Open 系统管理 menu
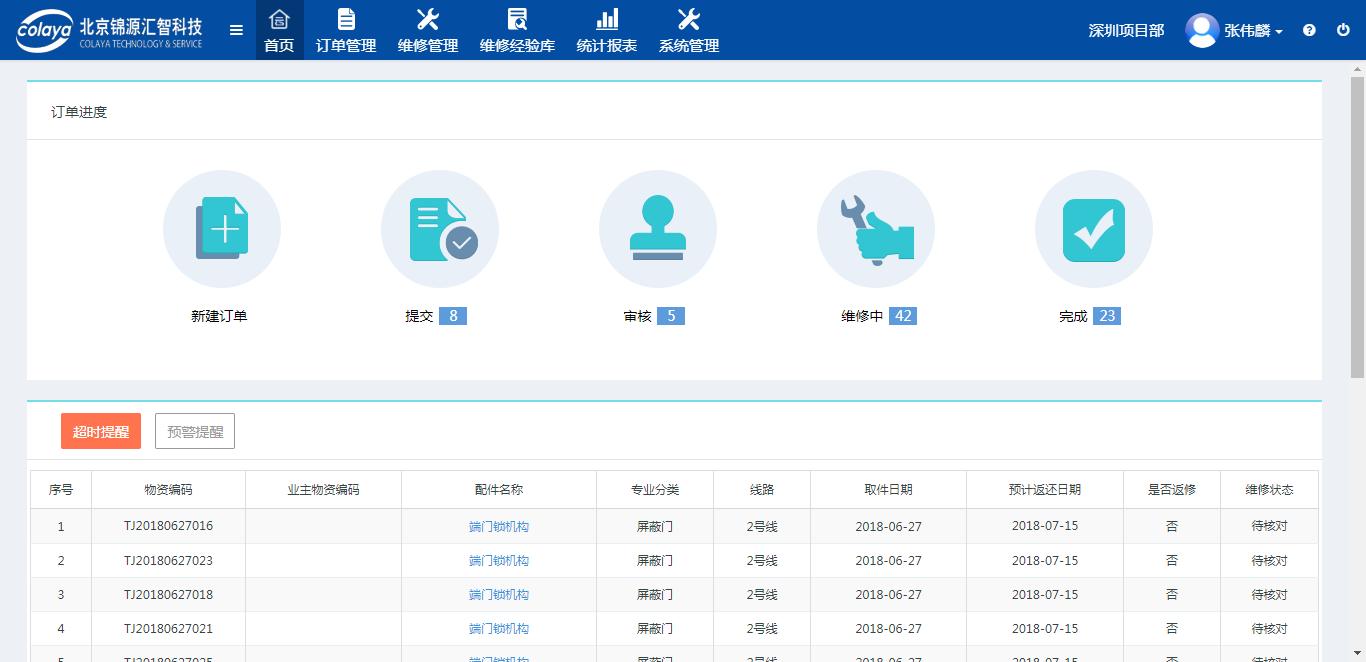Image resolution: width=1366 pixels, height=662 pixels. click(x=689, y=30)
